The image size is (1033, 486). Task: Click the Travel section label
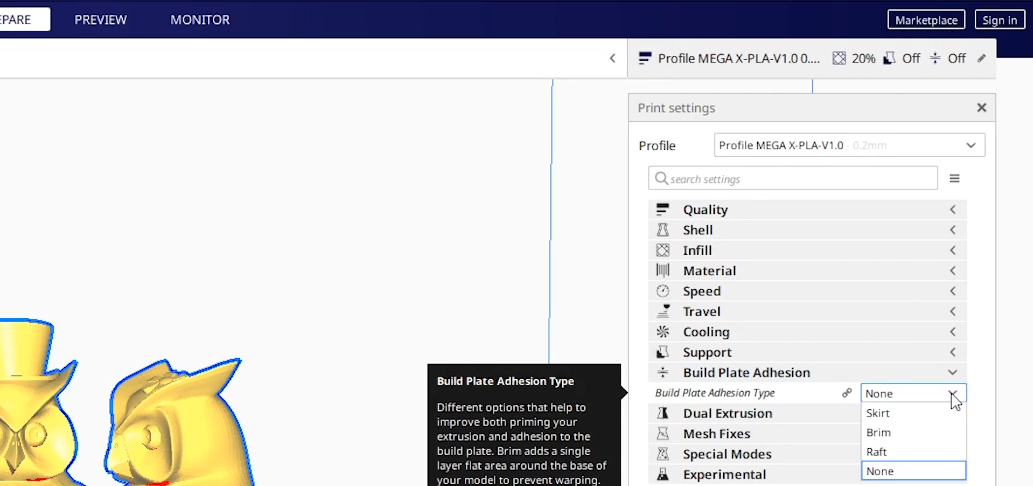click(702, 311)
